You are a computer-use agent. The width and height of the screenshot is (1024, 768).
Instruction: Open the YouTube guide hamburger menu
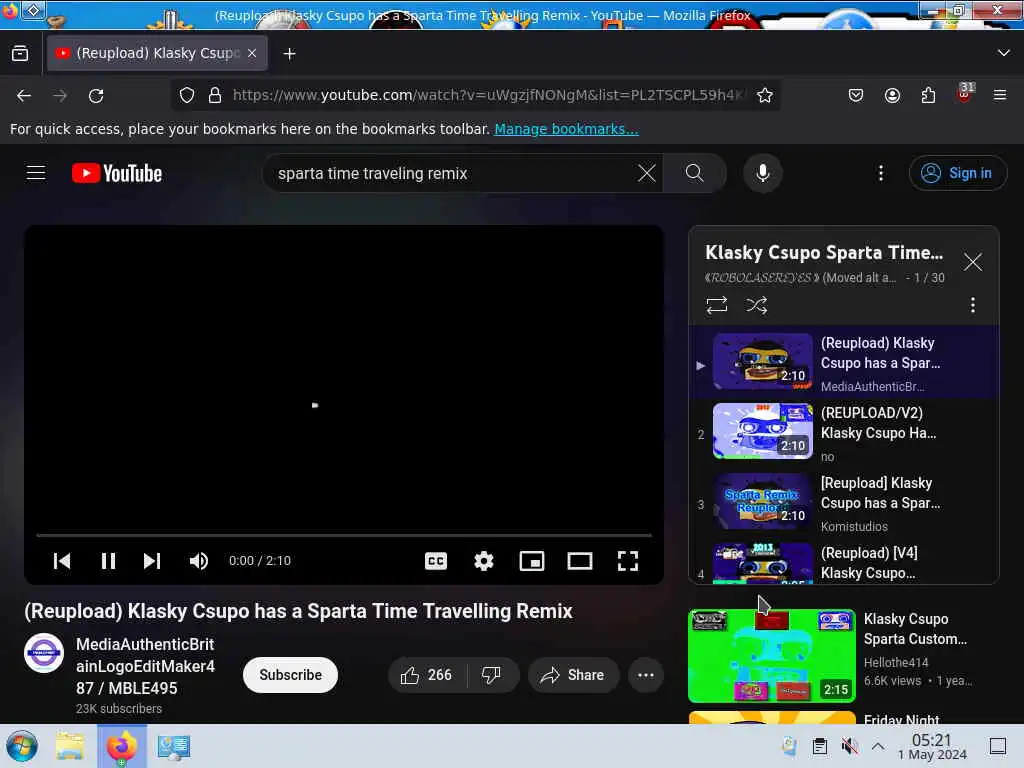click(36, 173)
